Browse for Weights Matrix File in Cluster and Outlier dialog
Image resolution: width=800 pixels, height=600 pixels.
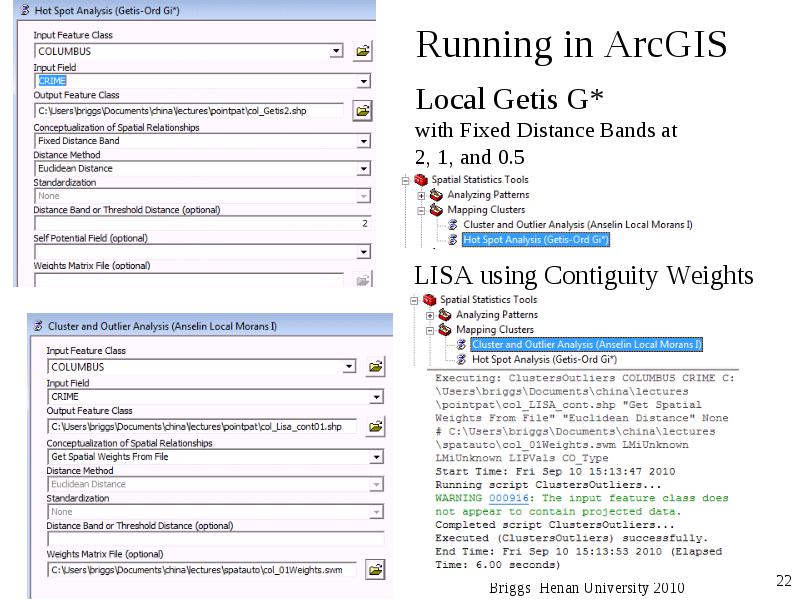(376, 570)
